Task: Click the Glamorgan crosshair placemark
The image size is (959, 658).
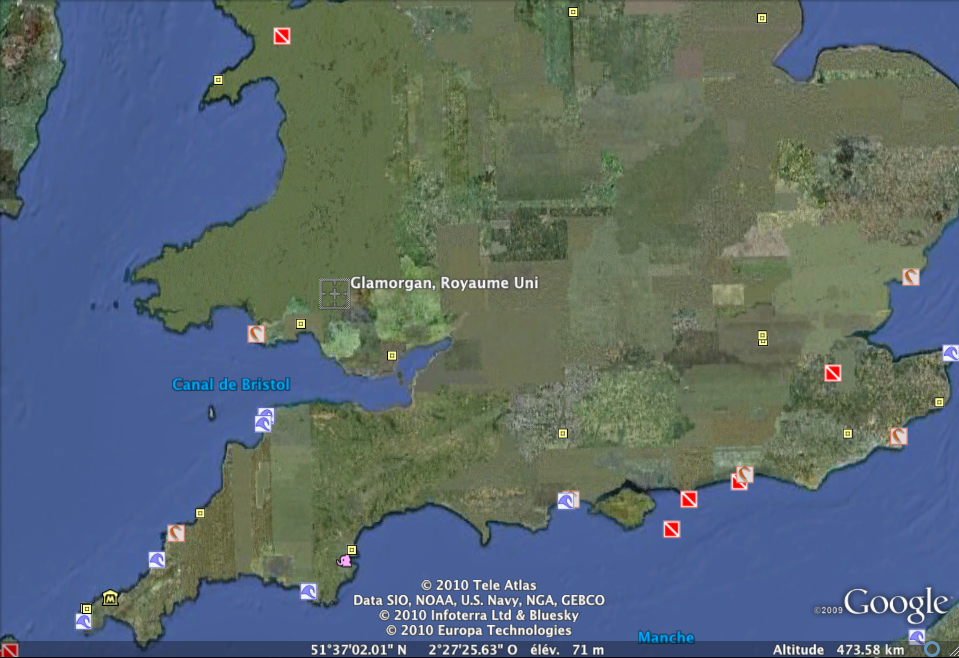Action: 334,293
